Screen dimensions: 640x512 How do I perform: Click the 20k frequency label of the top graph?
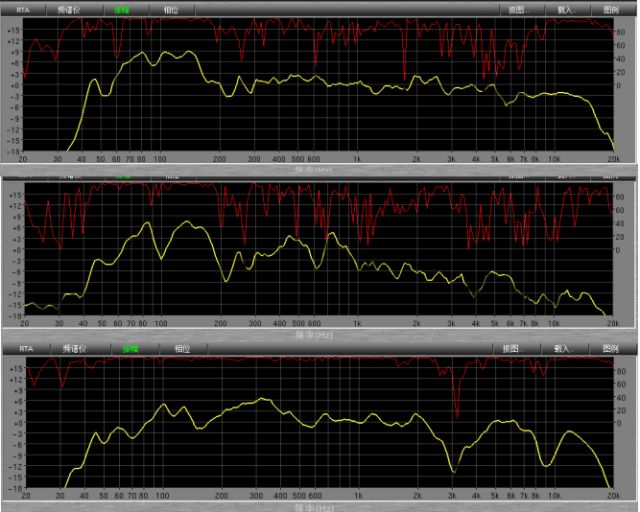point(613,159)
